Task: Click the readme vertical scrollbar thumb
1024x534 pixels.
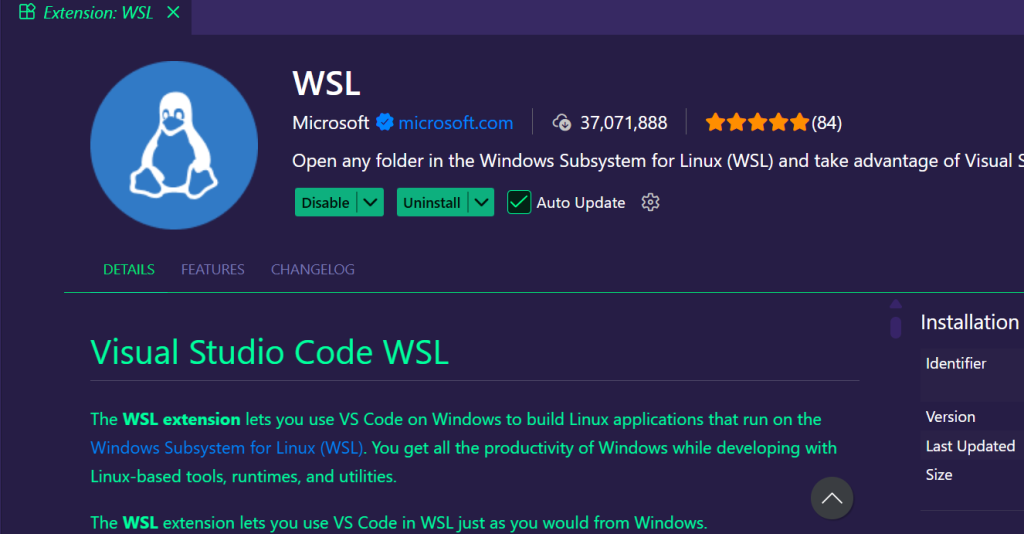Action: [896, 326]
